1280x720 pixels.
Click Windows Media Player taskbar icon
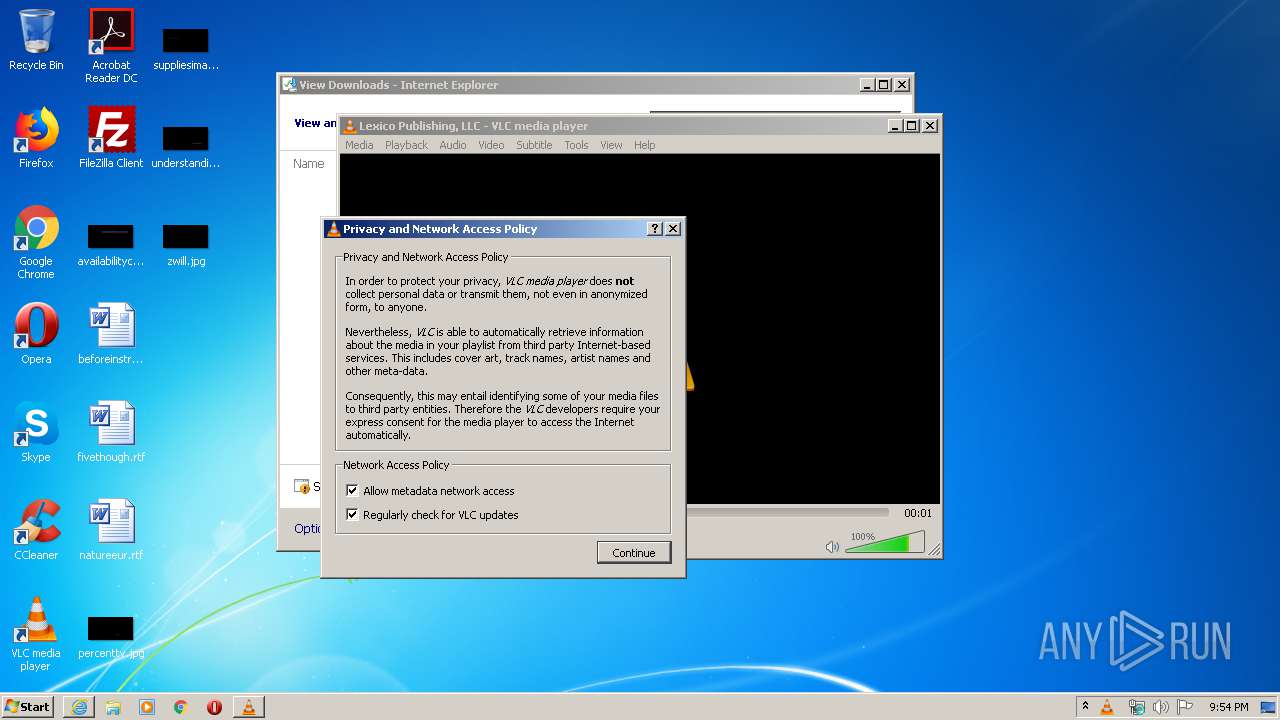(x=147, y=707)
